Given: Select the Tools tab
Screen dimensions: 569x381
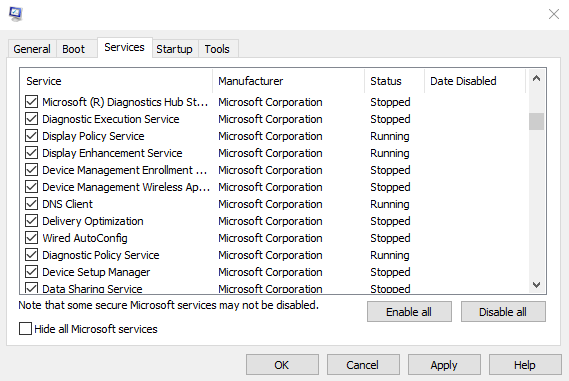Looking at the screenshot, I should pyautogui.click(x=217, y=49).
